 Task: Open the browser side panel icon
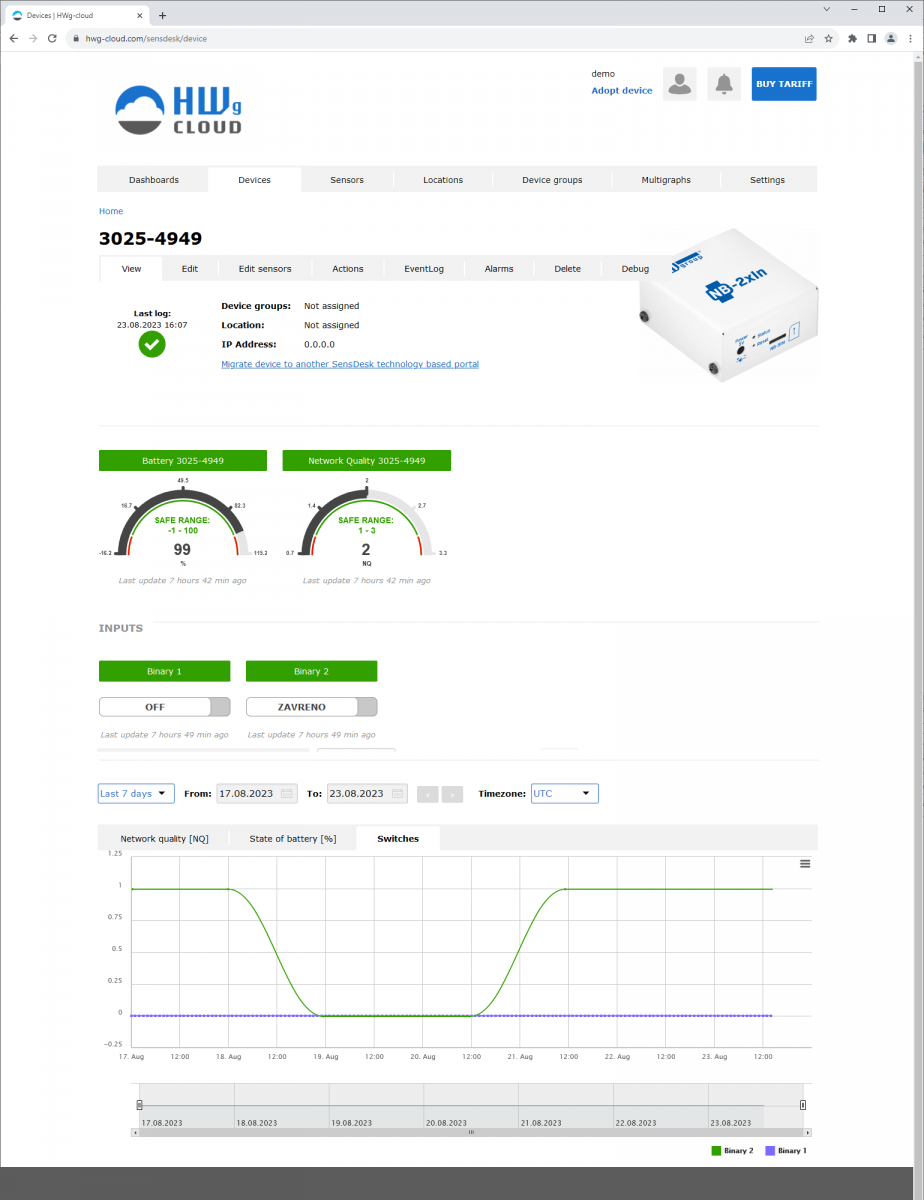871,38
